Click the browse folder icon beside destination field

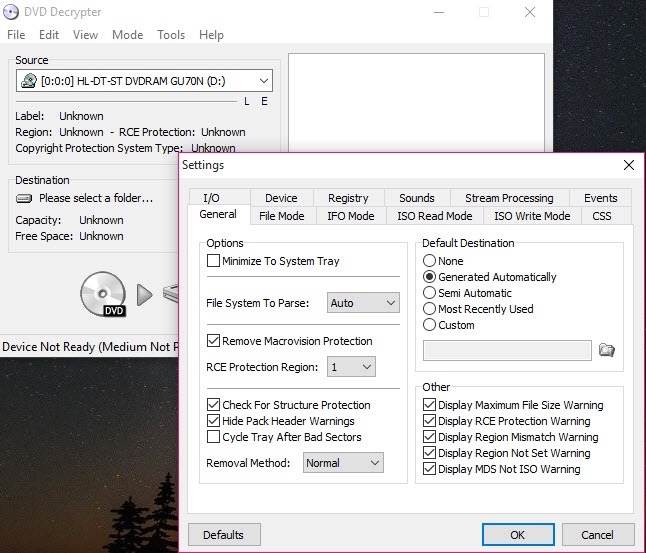606,350
